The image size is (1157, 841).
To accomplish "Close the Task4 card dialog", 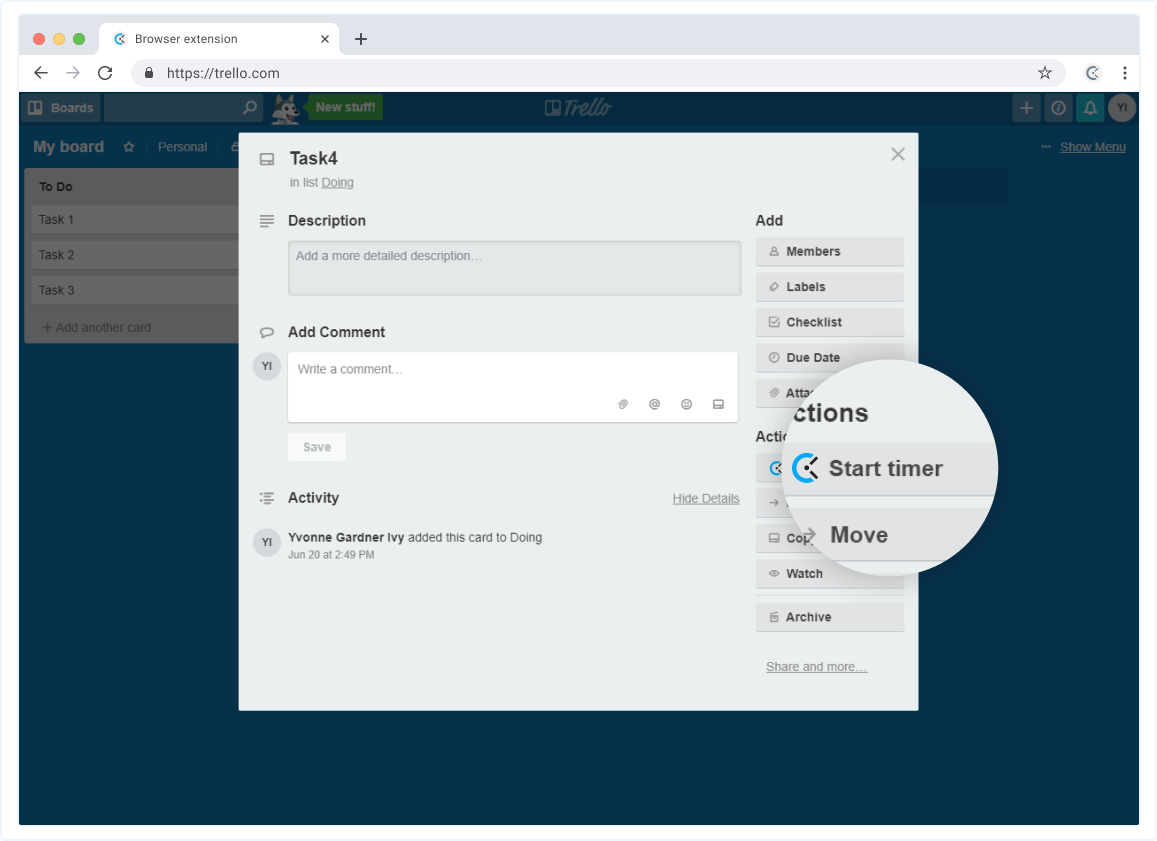I will coord(897,154).
